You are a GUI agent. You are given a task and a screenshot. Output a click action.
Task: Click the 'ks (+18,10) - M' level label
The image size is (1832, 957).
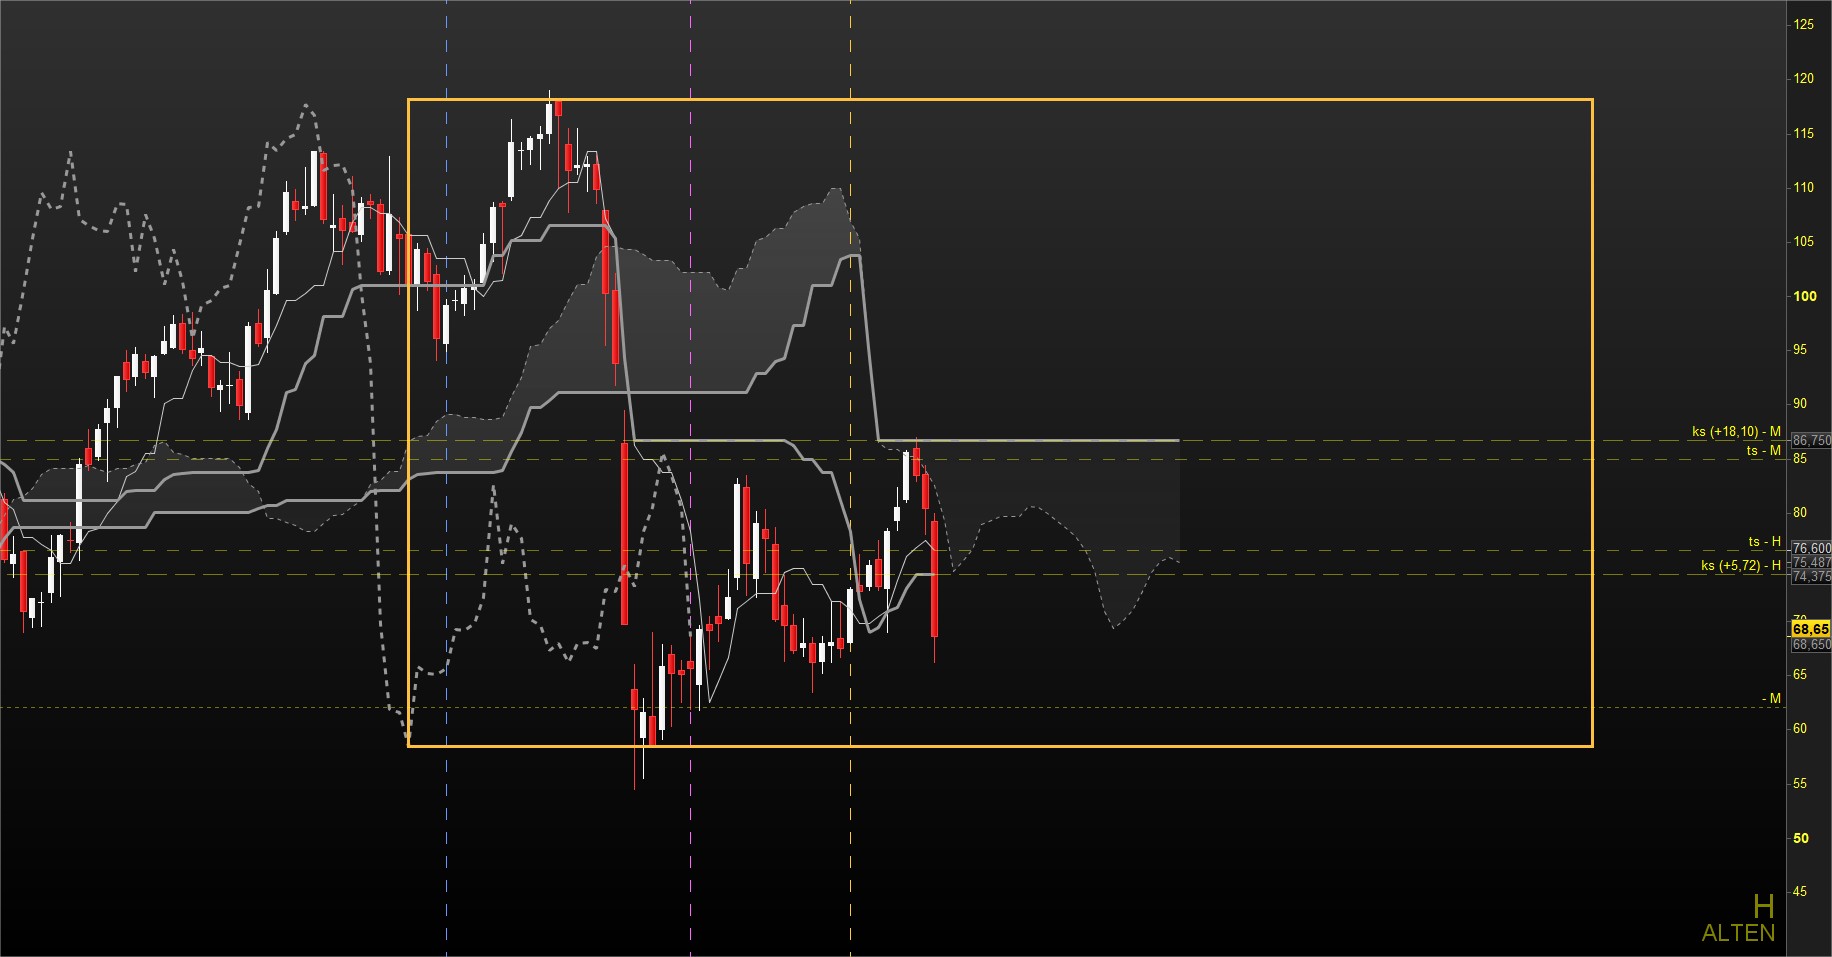click(1736, 432)
